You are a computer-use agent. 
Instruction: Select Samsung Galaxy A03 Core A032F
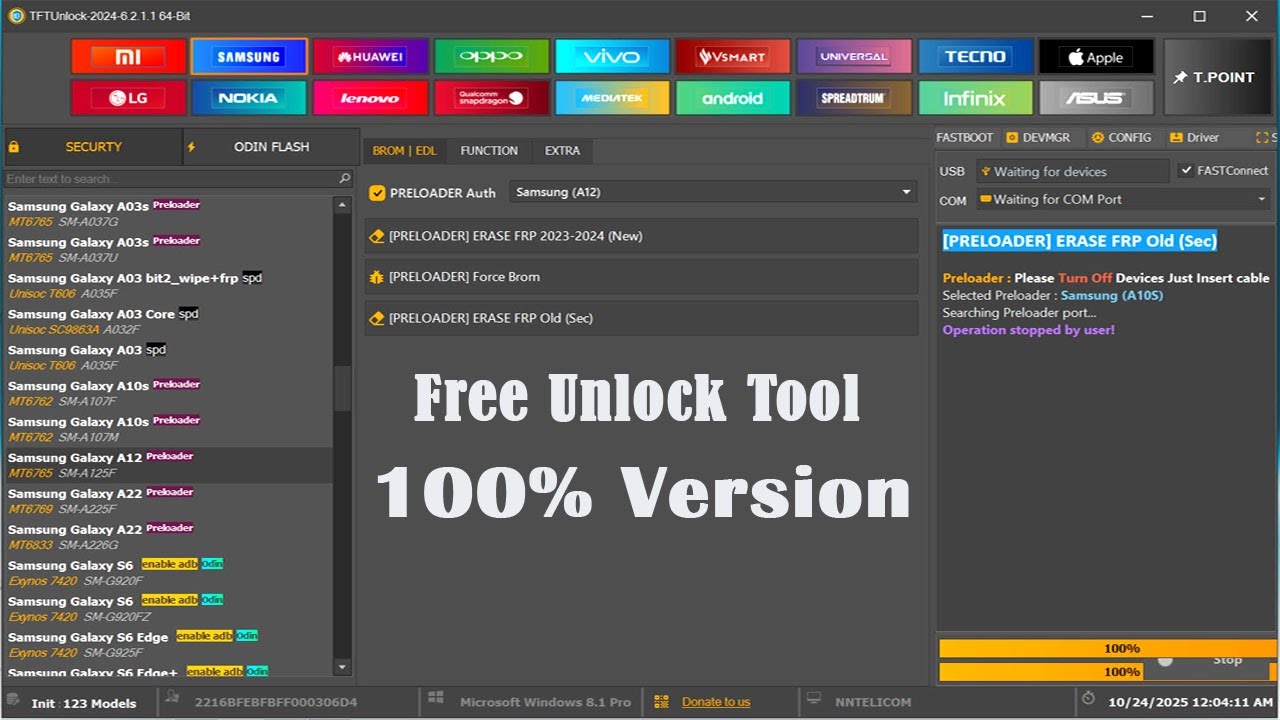pyautogui.click(x=168, y=322)
